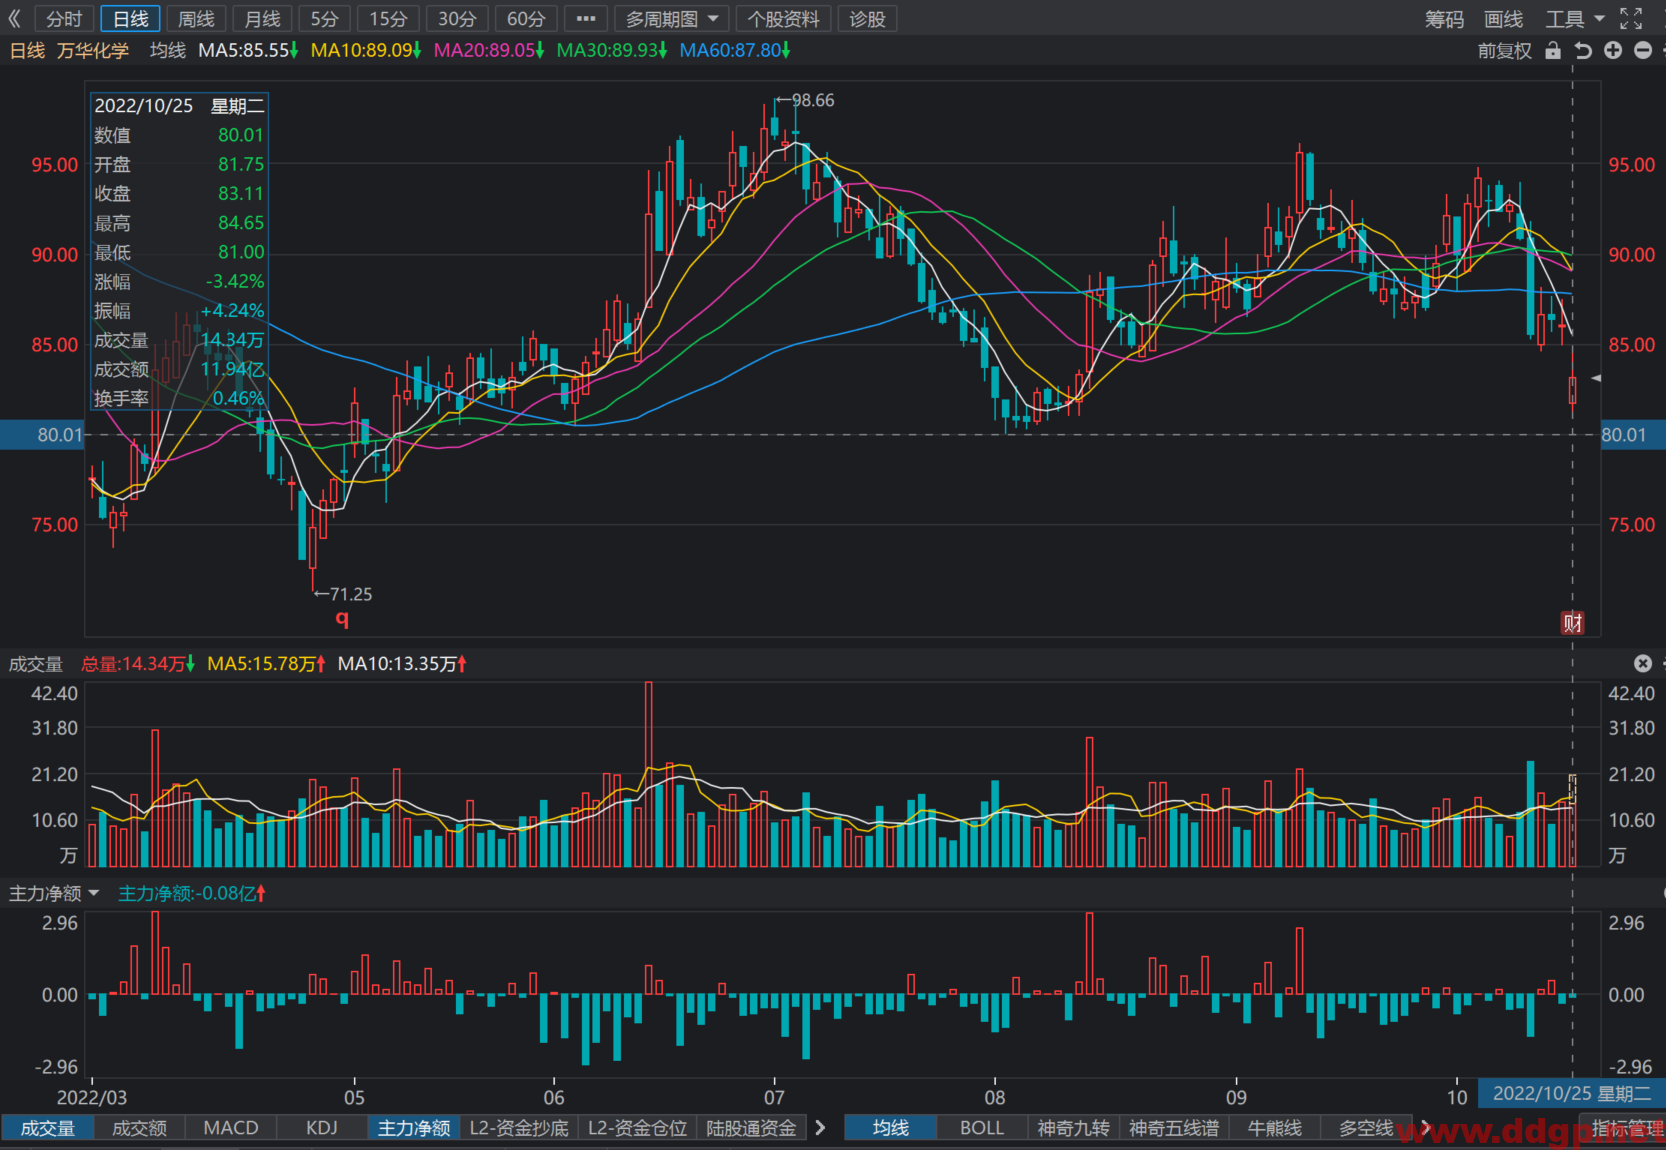The width and height of the screenshot is (1666, 1150).
Task: Expand the 工具 tools dropdown
Action: [1575, 19]
